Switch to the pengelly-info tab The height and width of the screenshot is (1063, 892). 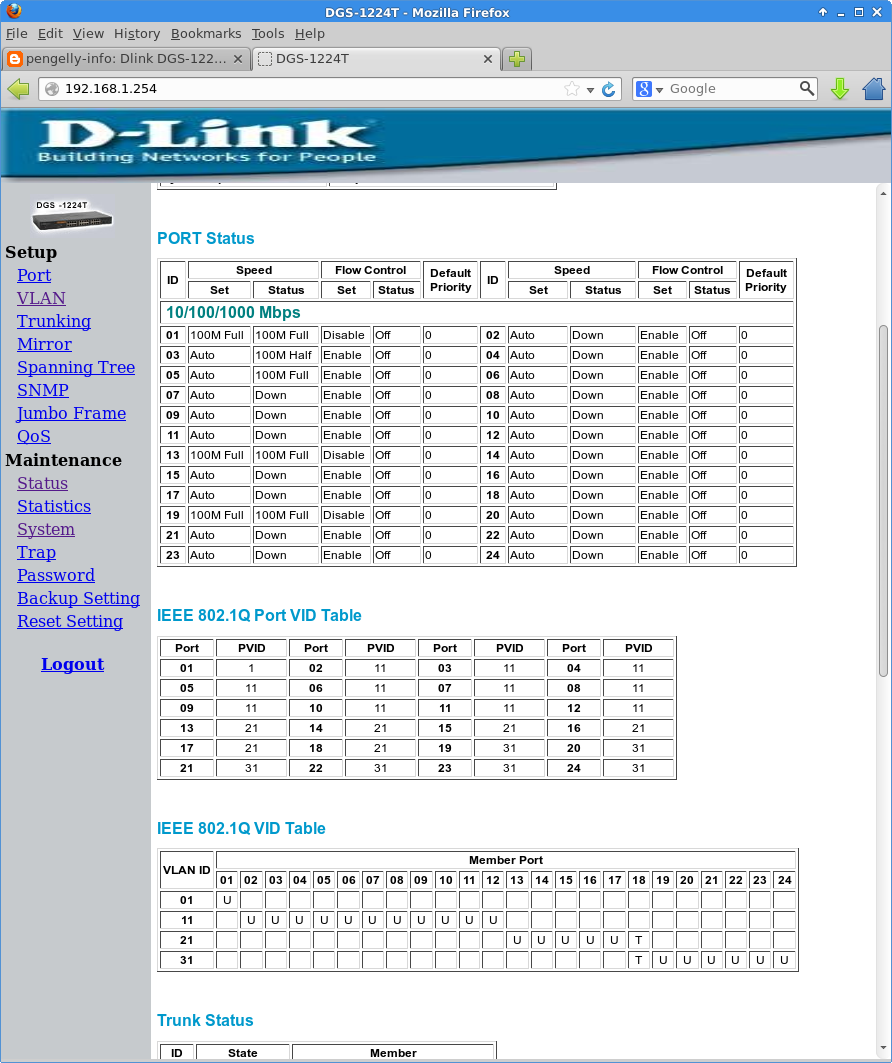point(126,59)
